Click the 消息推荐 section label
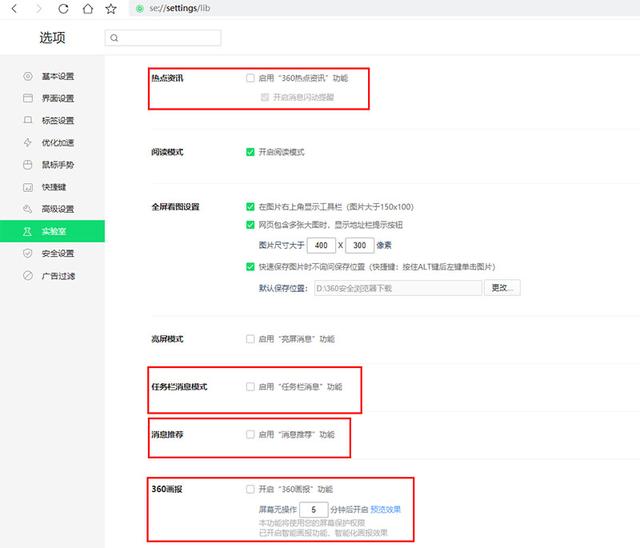640x548 pixels. point(167,434)
